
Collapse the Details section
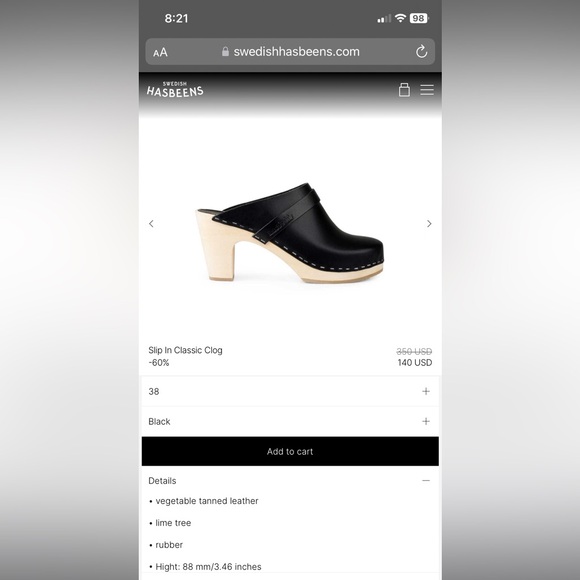426,480
